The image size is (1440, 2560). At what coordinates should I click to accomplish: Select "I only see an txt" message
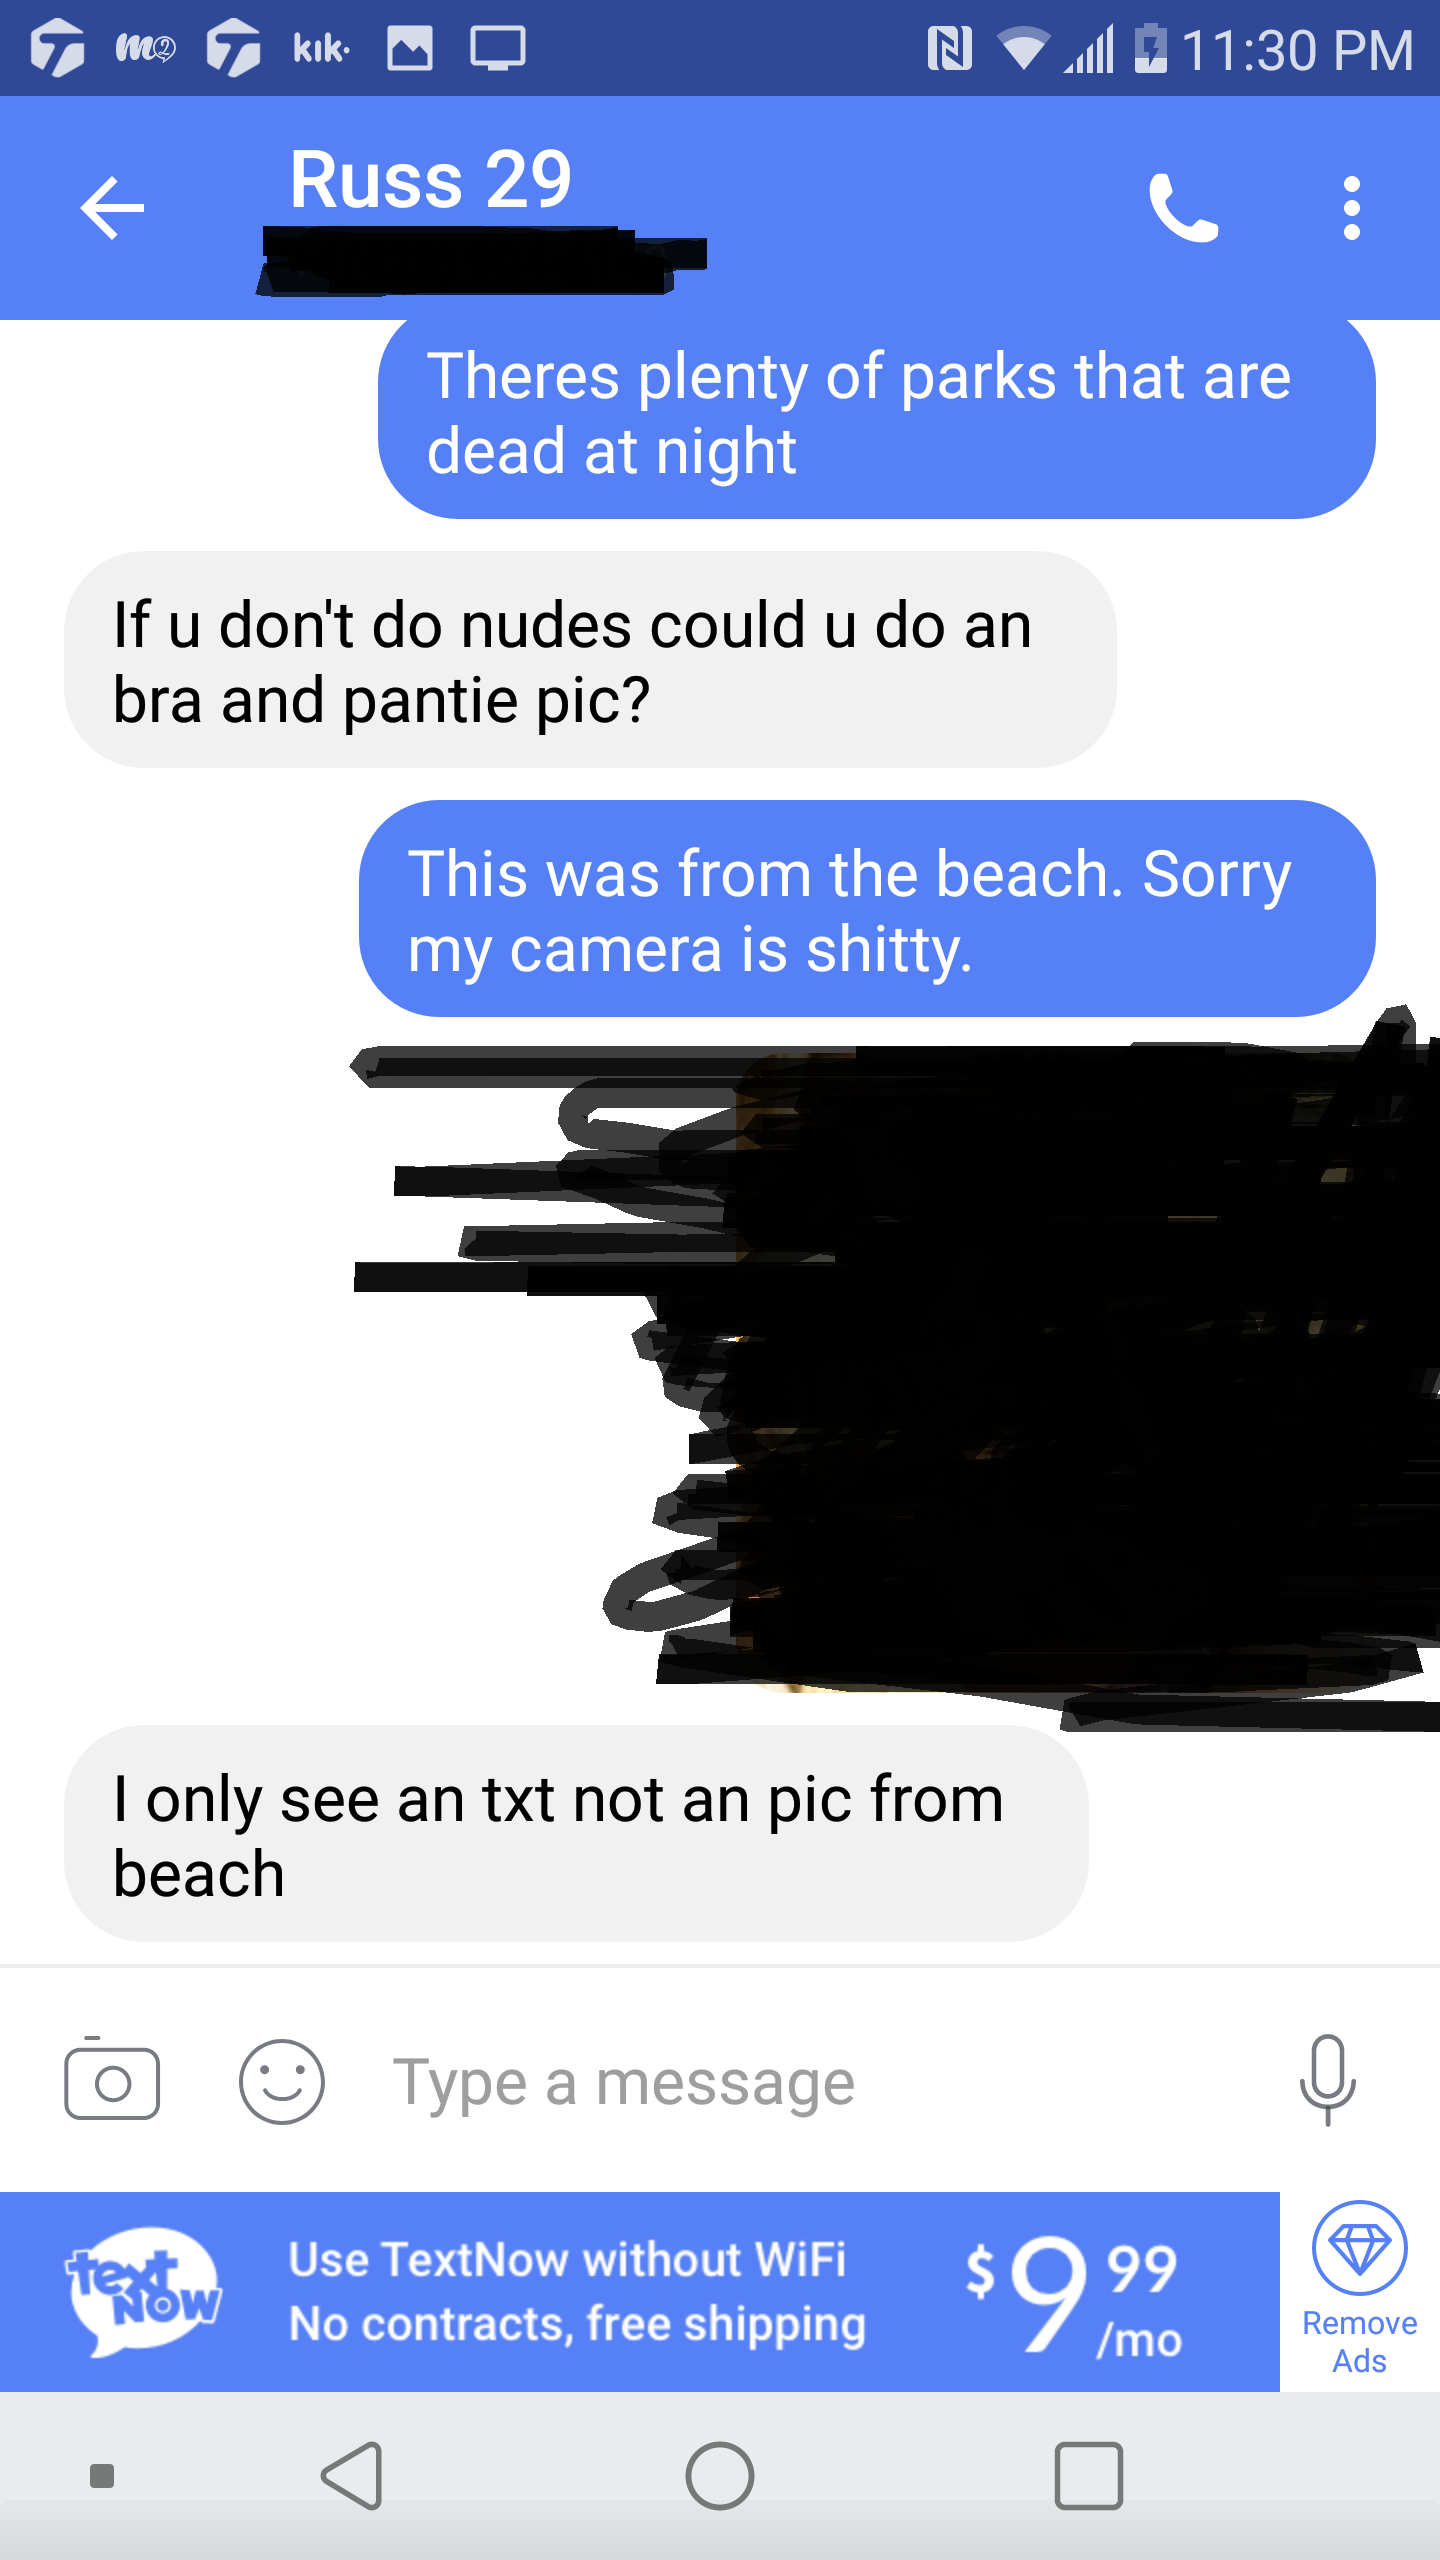576,1834
